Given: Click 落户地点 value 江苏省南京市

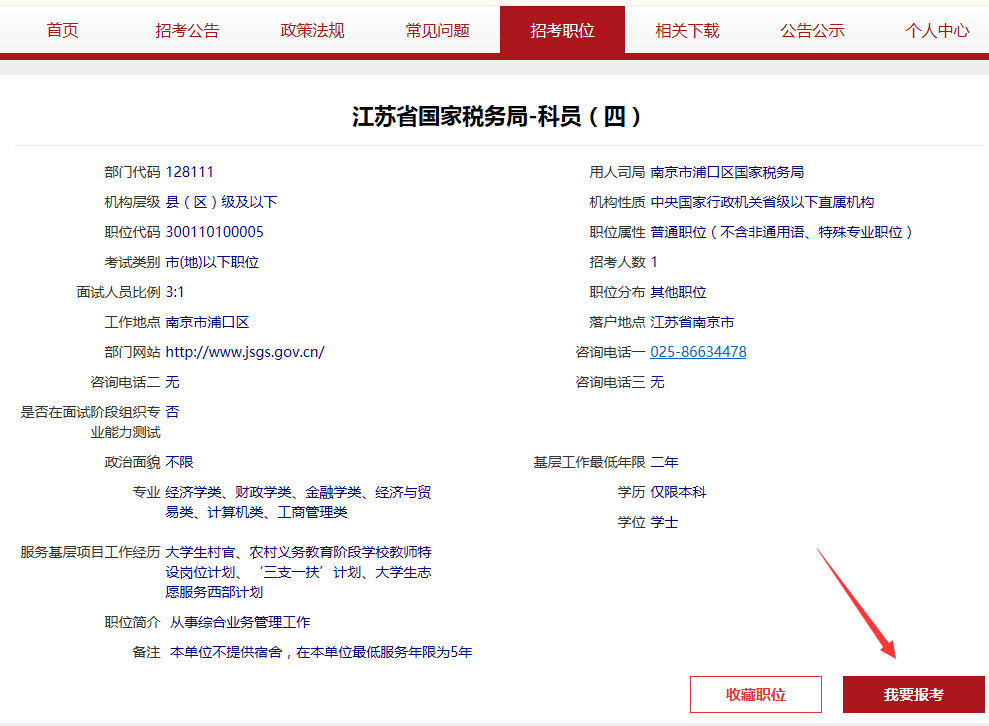Looking at the screenshot, I should coord(692,322).
